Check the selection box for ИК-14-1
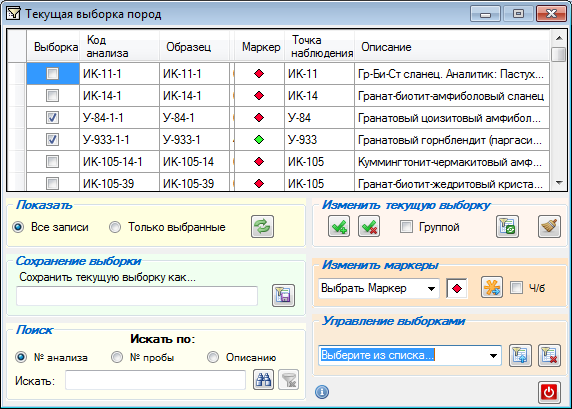 click(52, 96)
